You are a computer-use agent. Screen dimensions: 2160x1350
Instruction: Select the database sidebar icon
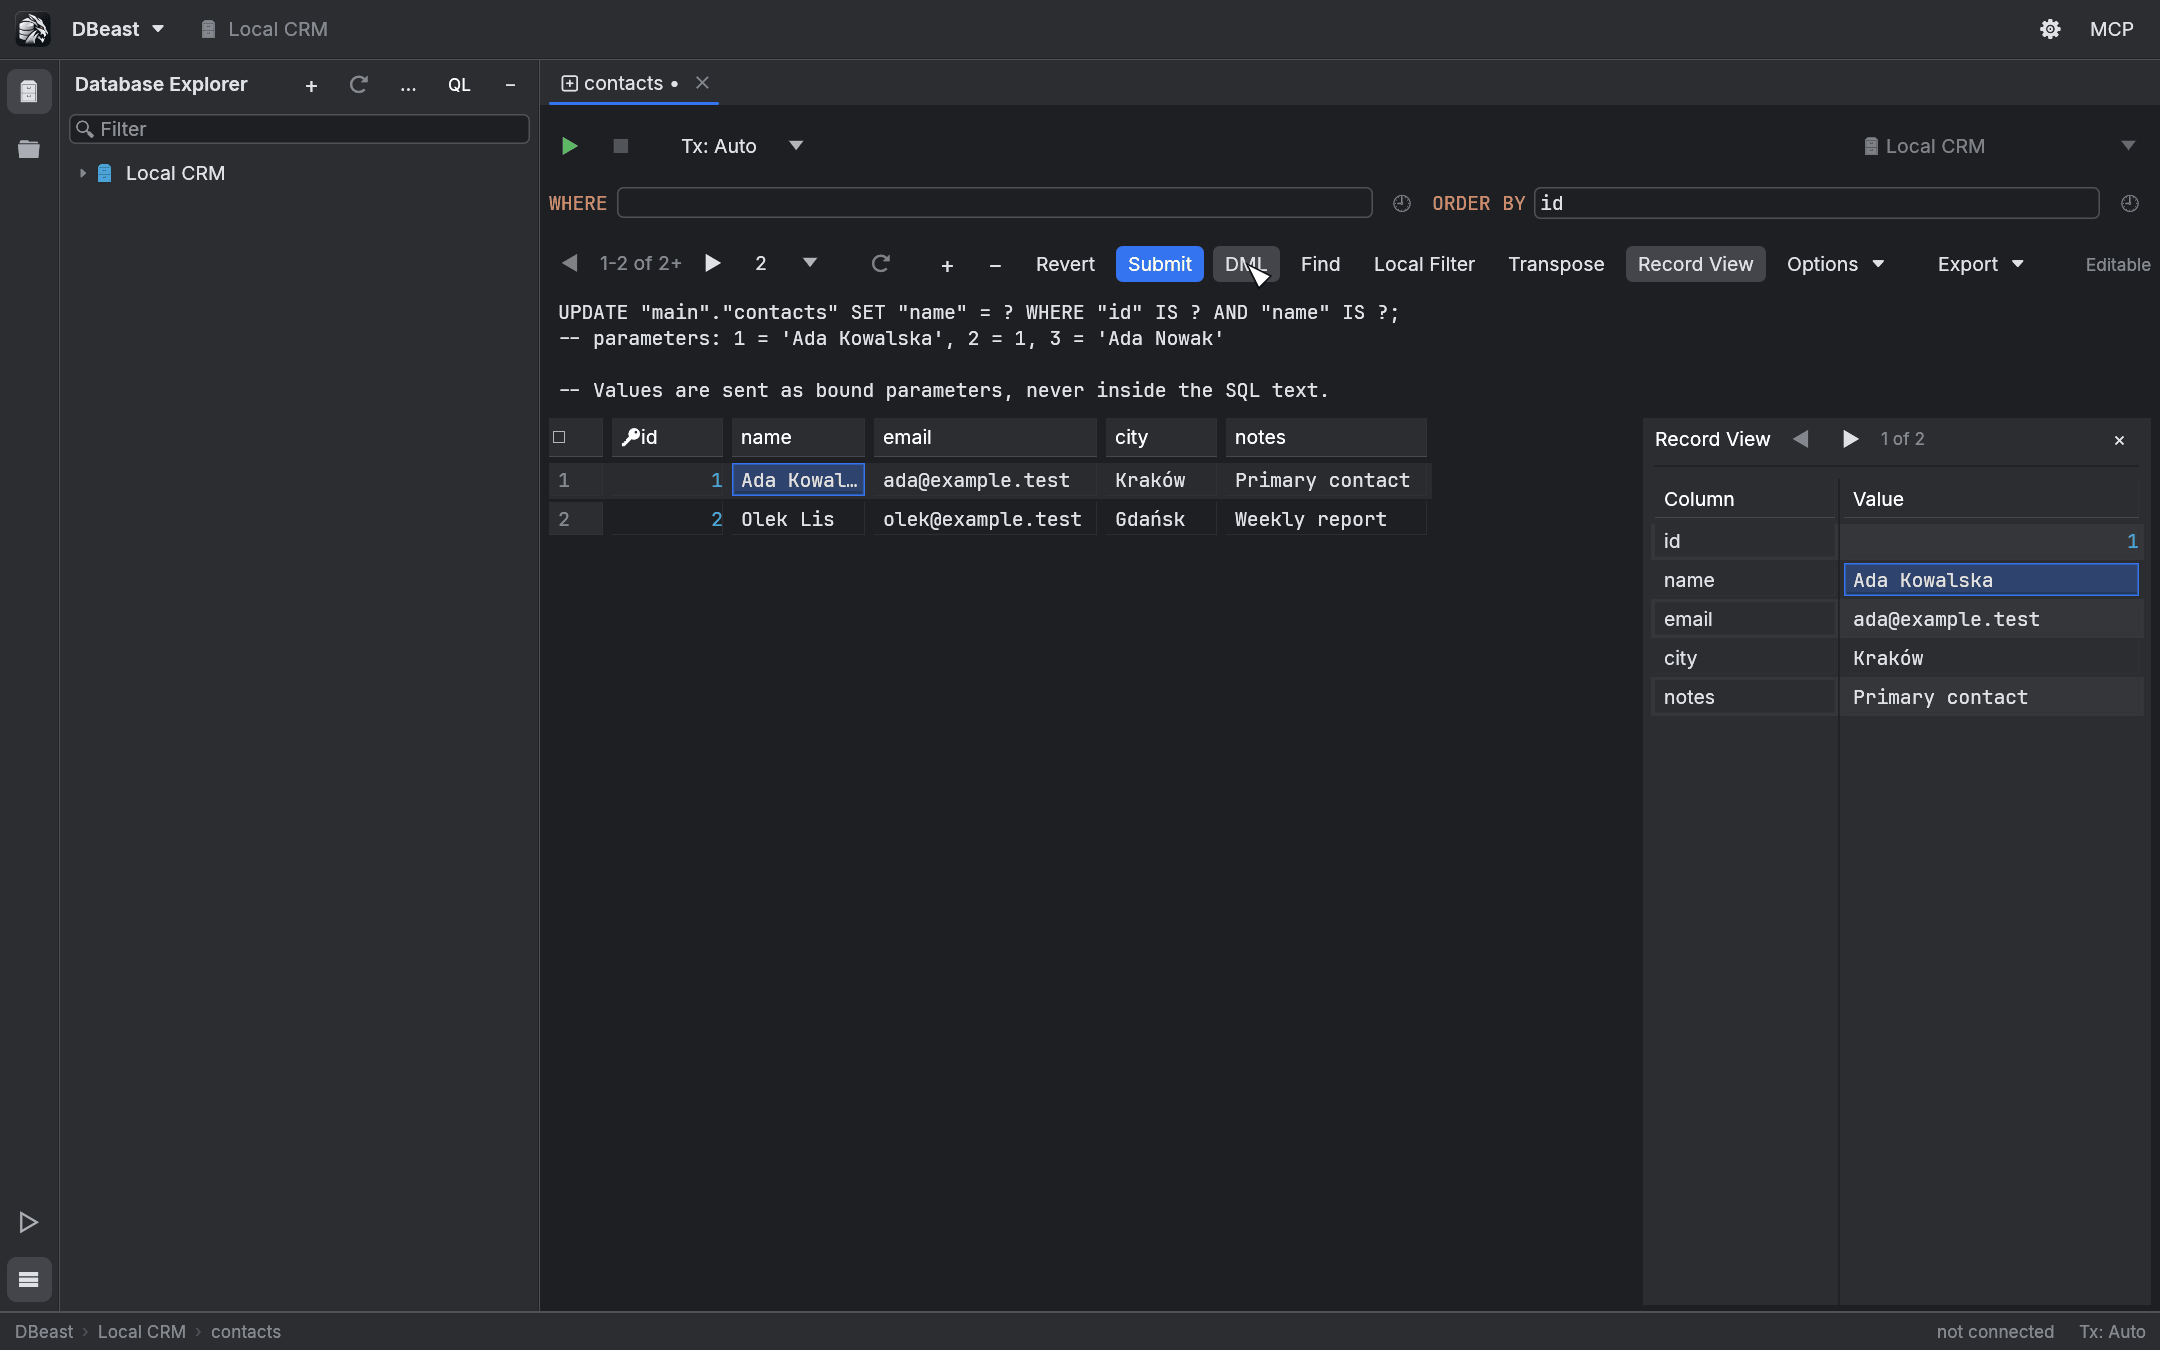[29, 92]
